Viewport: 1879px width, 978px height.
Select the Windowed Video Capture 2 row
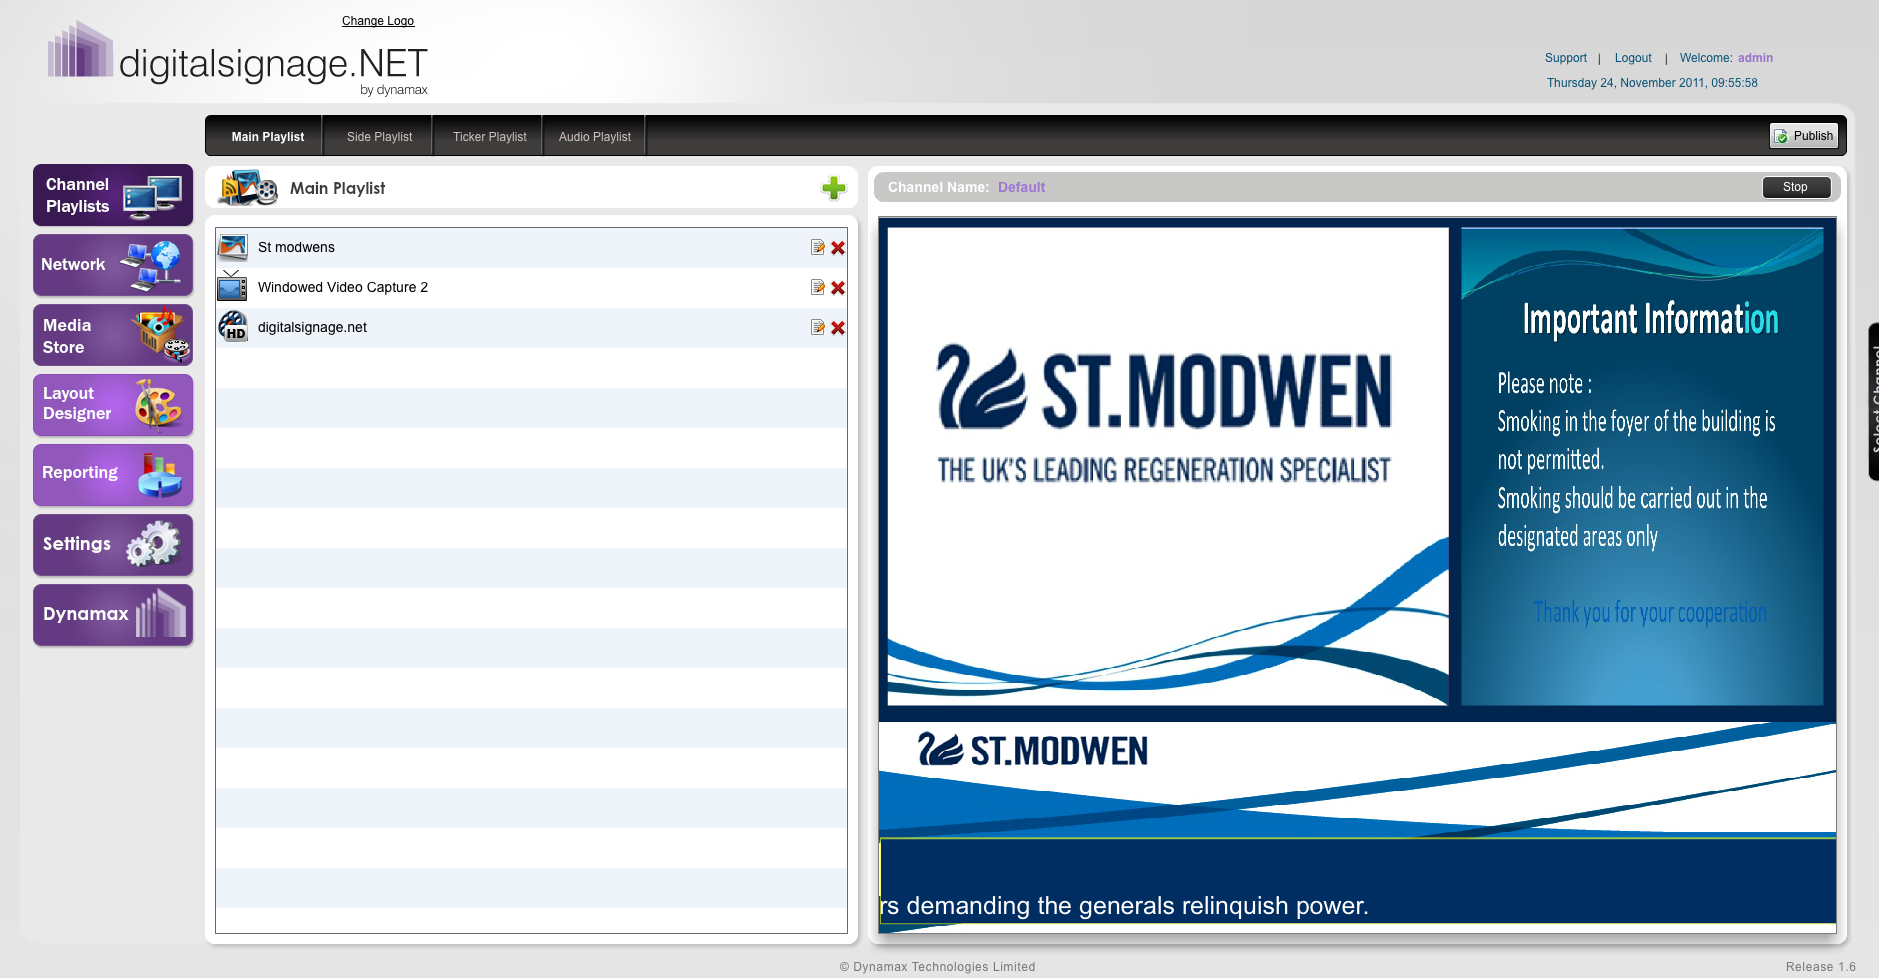click(x=531, y=287)
